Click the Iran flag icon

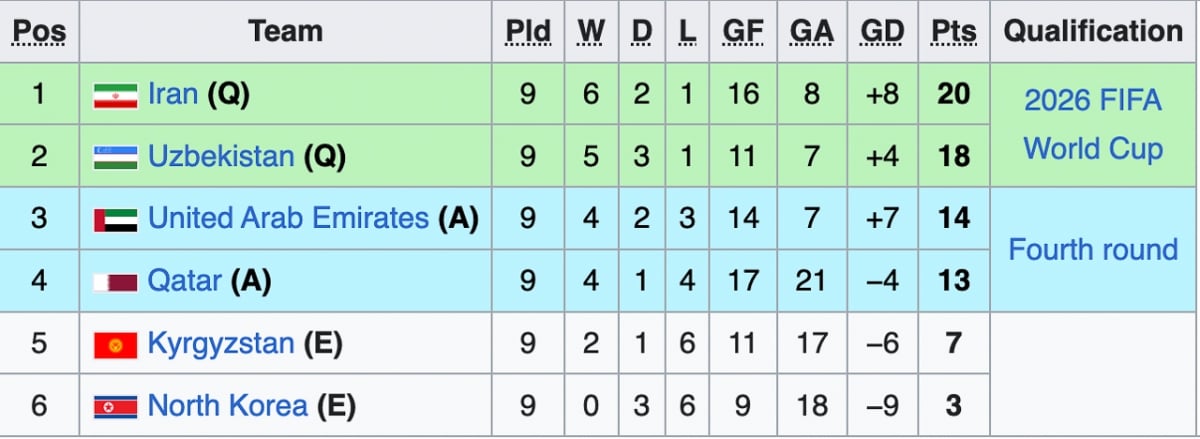[115, 95]
